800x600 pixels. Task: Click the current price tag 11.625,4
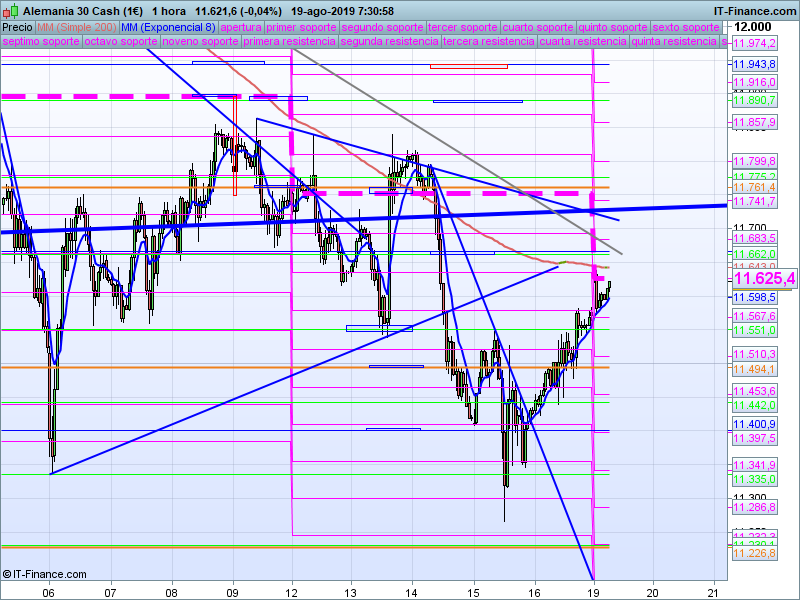[763, 278]
